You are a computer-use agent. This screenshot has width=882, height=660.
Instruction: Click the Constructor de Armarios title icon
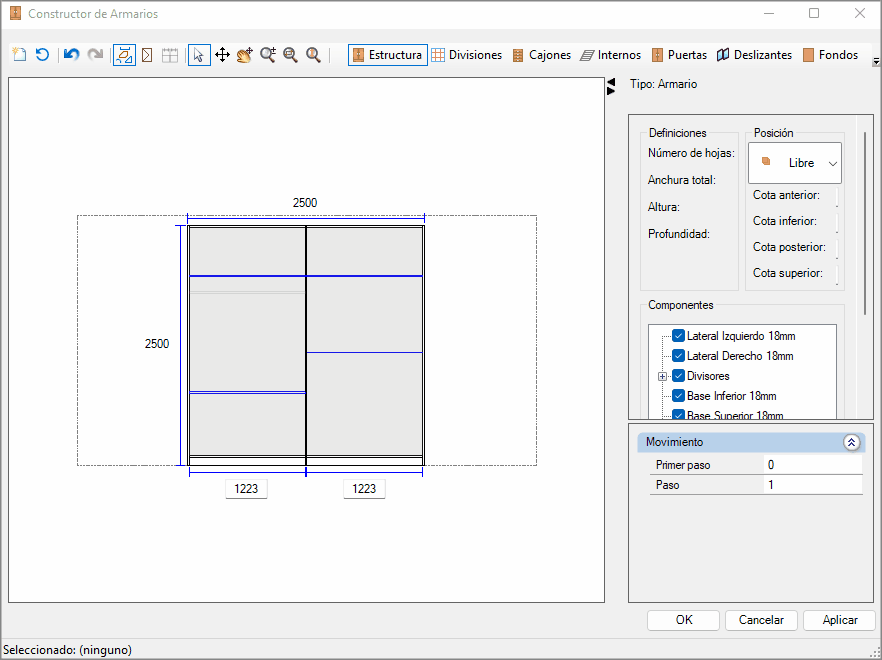[16, 14]
